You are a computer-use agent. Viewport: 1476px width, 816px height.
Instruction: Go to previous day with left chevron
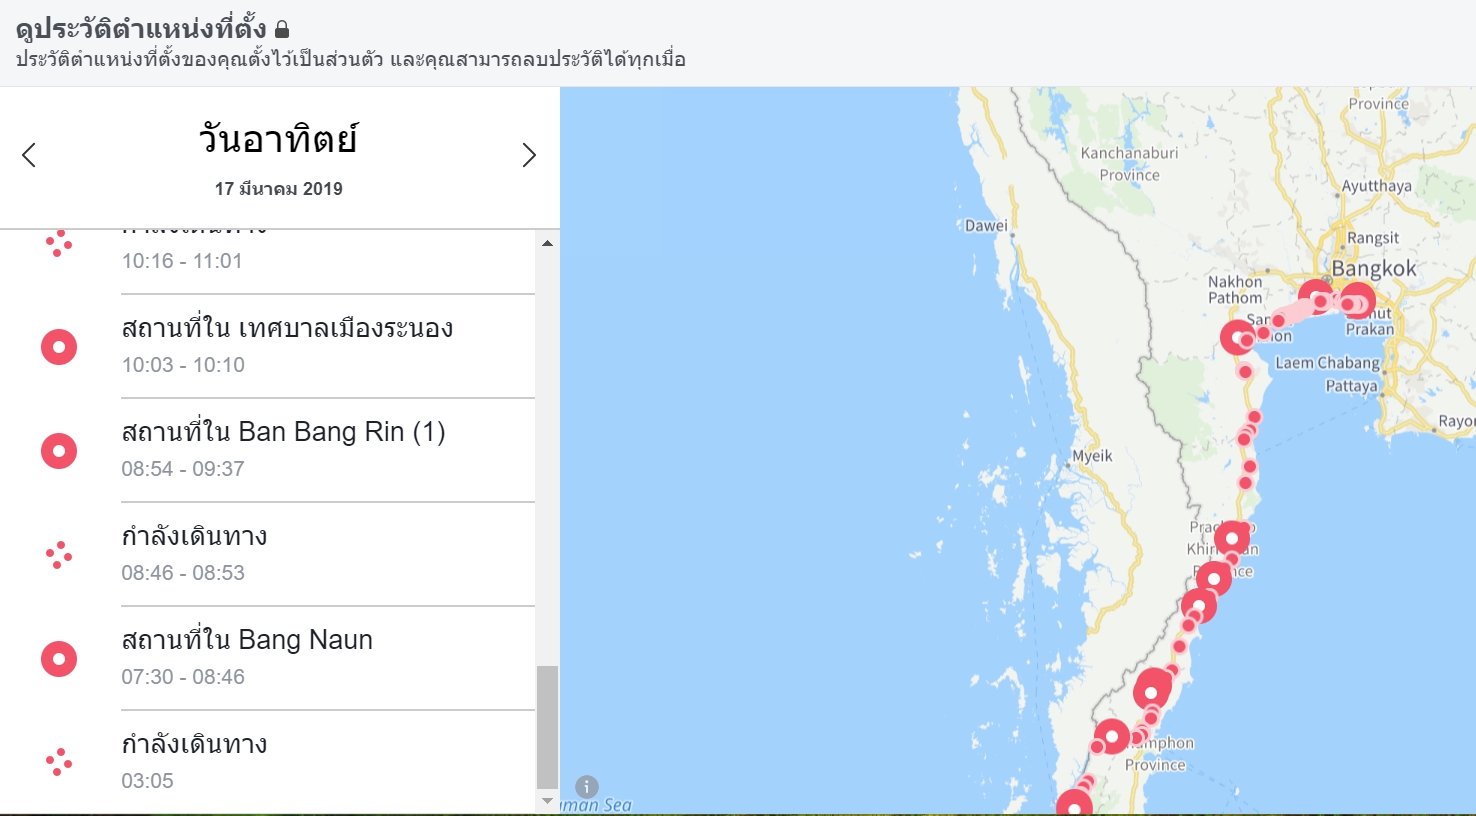point(29,155)
